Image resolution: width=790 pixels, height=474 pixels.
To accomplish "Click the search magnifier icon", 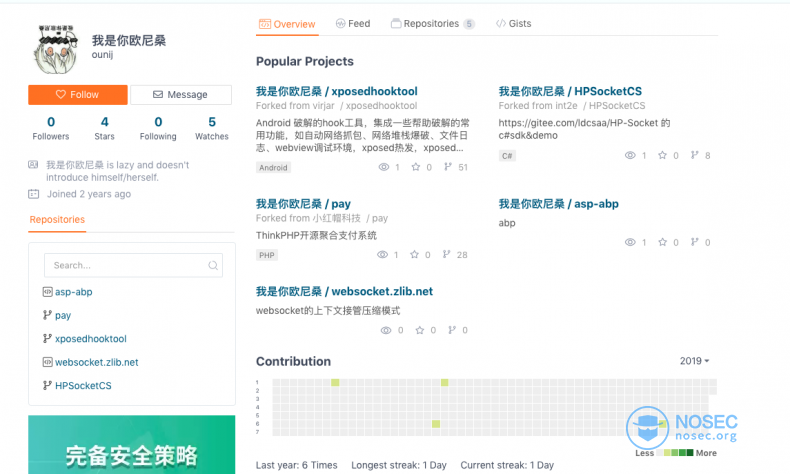I will pos(213,265).
